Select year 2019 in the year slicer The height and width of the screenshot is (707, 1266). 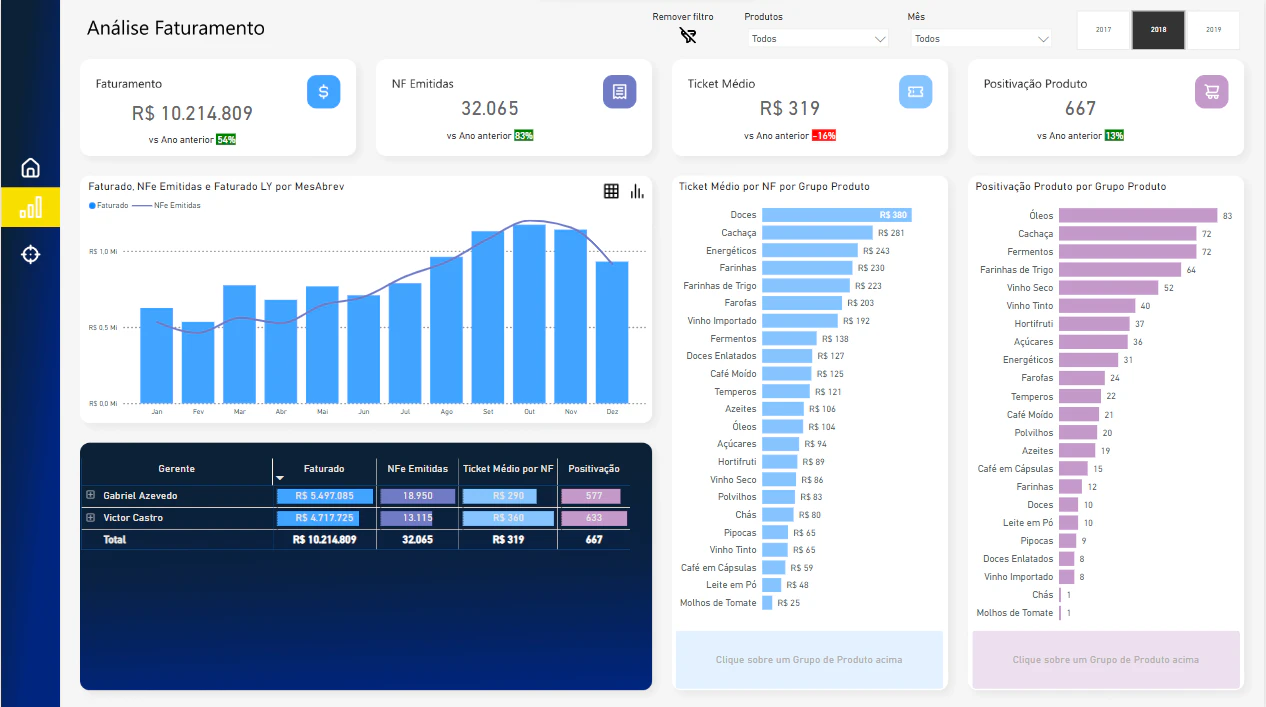1213,30
